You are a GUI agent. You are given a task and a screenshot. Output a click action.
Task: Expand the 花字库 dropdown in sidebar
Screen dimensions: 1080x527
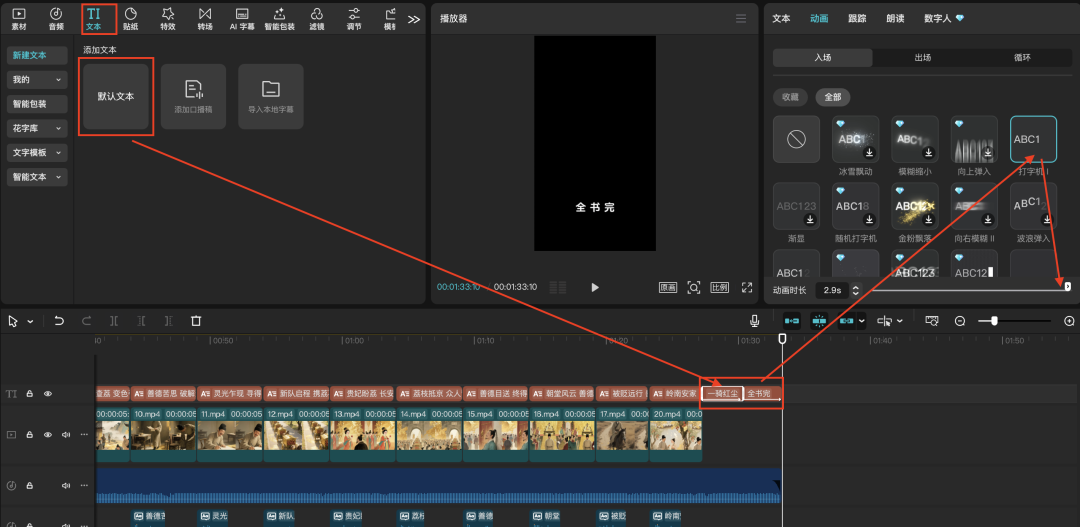tap(38, 128)
